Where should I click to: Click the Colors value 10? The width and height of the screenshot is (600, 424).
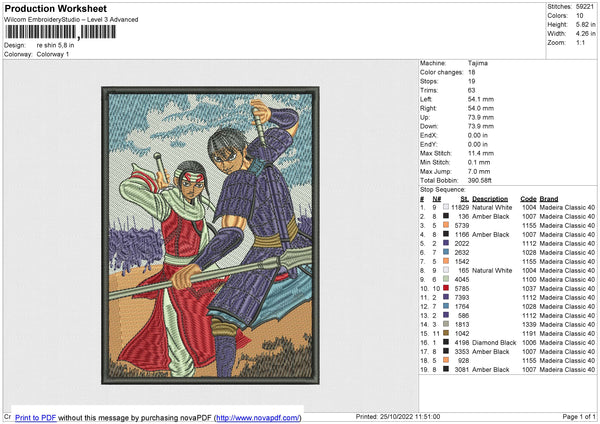click(x=580, y=16)
